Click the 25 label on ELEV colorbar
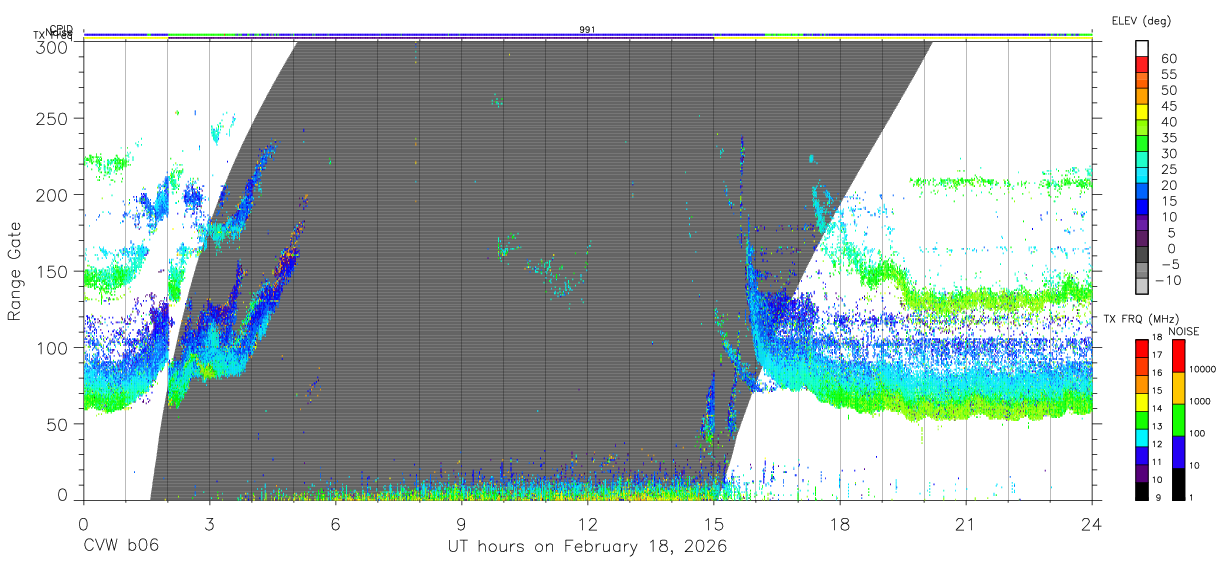This screenshot has width=1228, height=567. [x=1168, y=170]
